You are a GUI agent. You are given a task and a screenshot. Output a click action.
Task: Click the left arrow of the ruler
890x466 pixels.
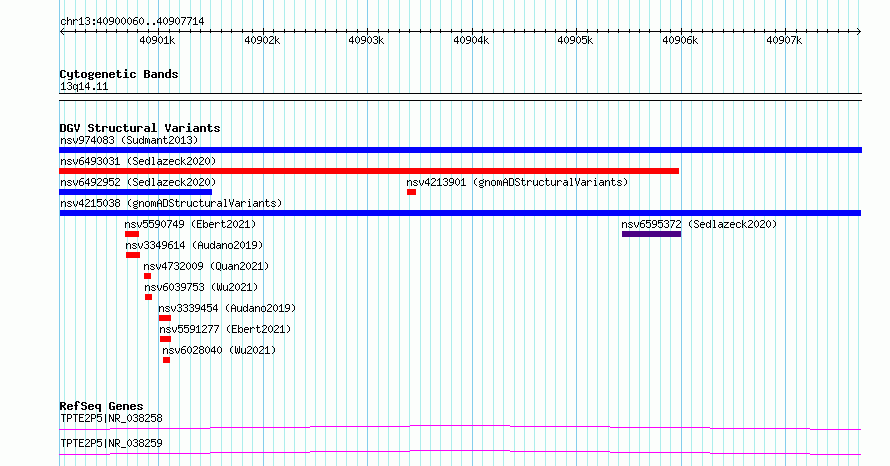pos(62,32)
